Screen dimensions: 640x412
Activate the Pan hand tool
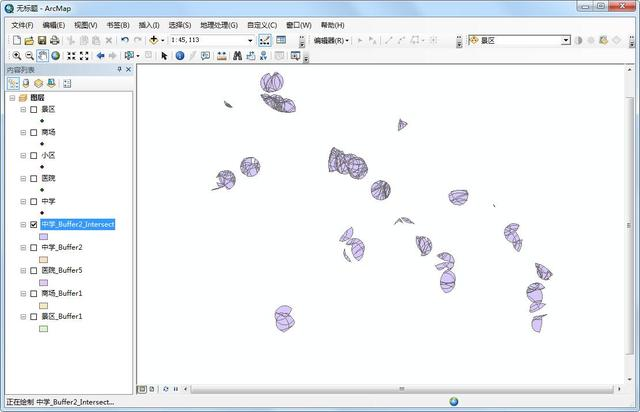click(x=42, y=56)
